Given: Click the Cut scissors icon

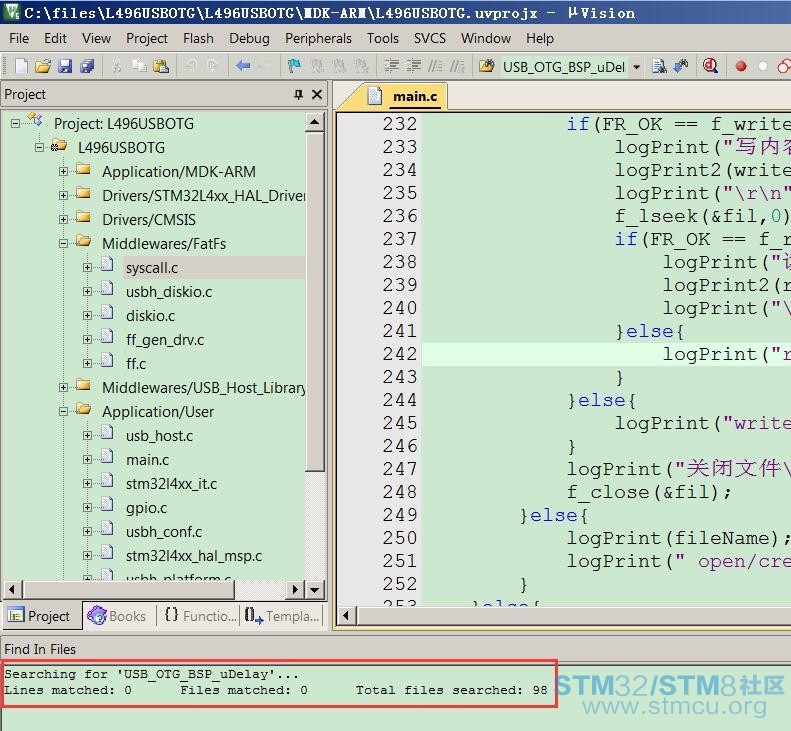Looking at the screenshot, I should 117,66.
